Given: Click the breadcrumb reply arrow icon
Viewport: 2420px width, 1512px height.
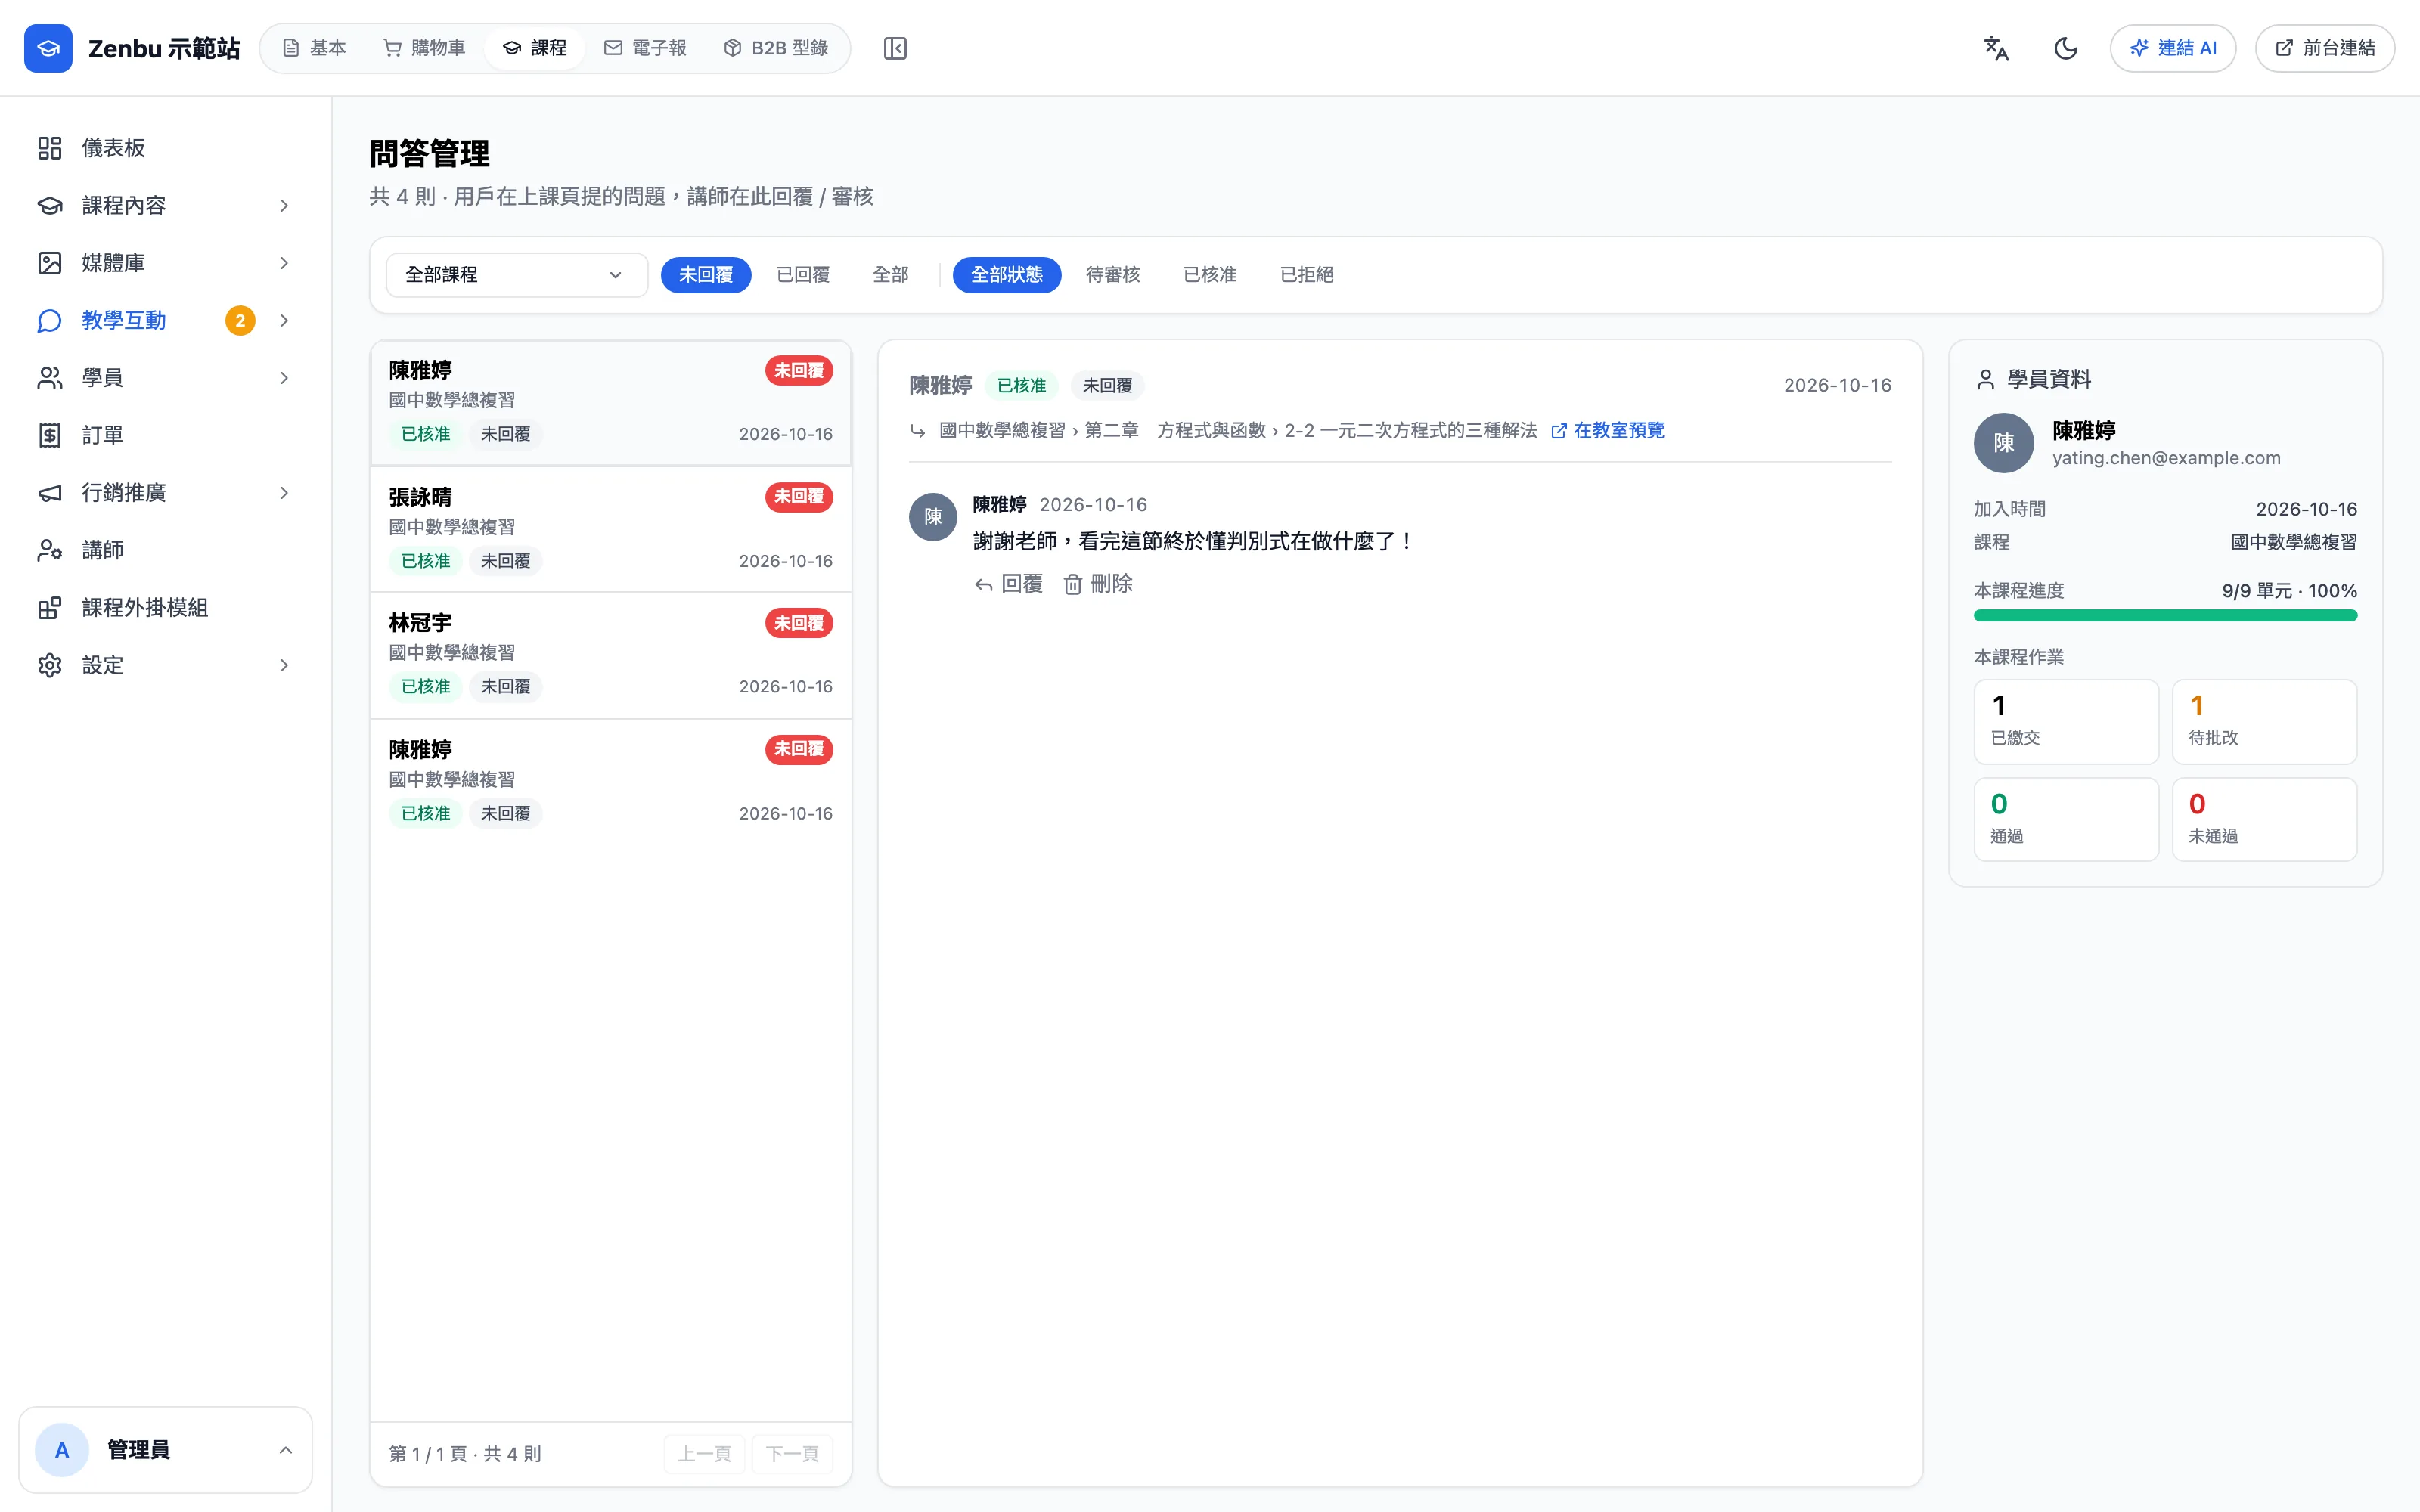Looking at the screenshot, I should pyautogui.click(x=917, y=431).
